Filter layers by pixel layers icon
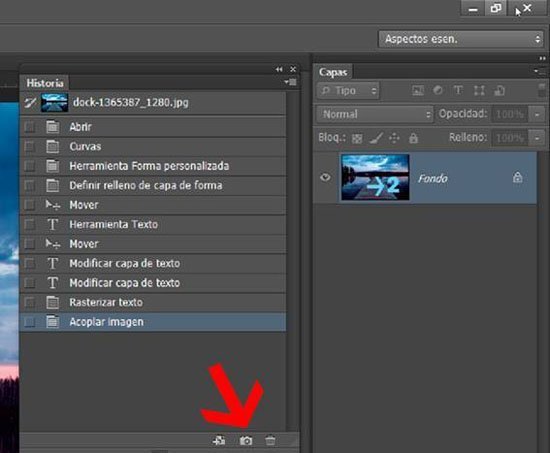The height and width of the screenshot is (453, 550). [x=417, y=91]
